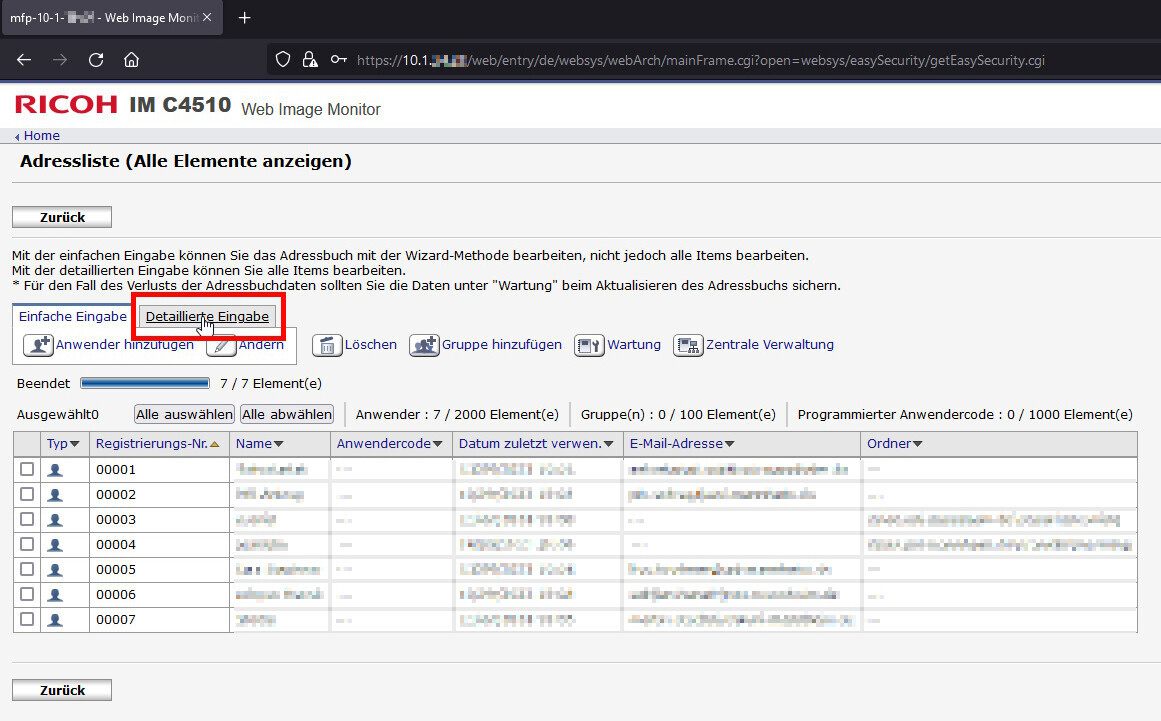1161x721 pixels.
Task: Click the key saved-password icon
Action: click(x=338, y=60)
